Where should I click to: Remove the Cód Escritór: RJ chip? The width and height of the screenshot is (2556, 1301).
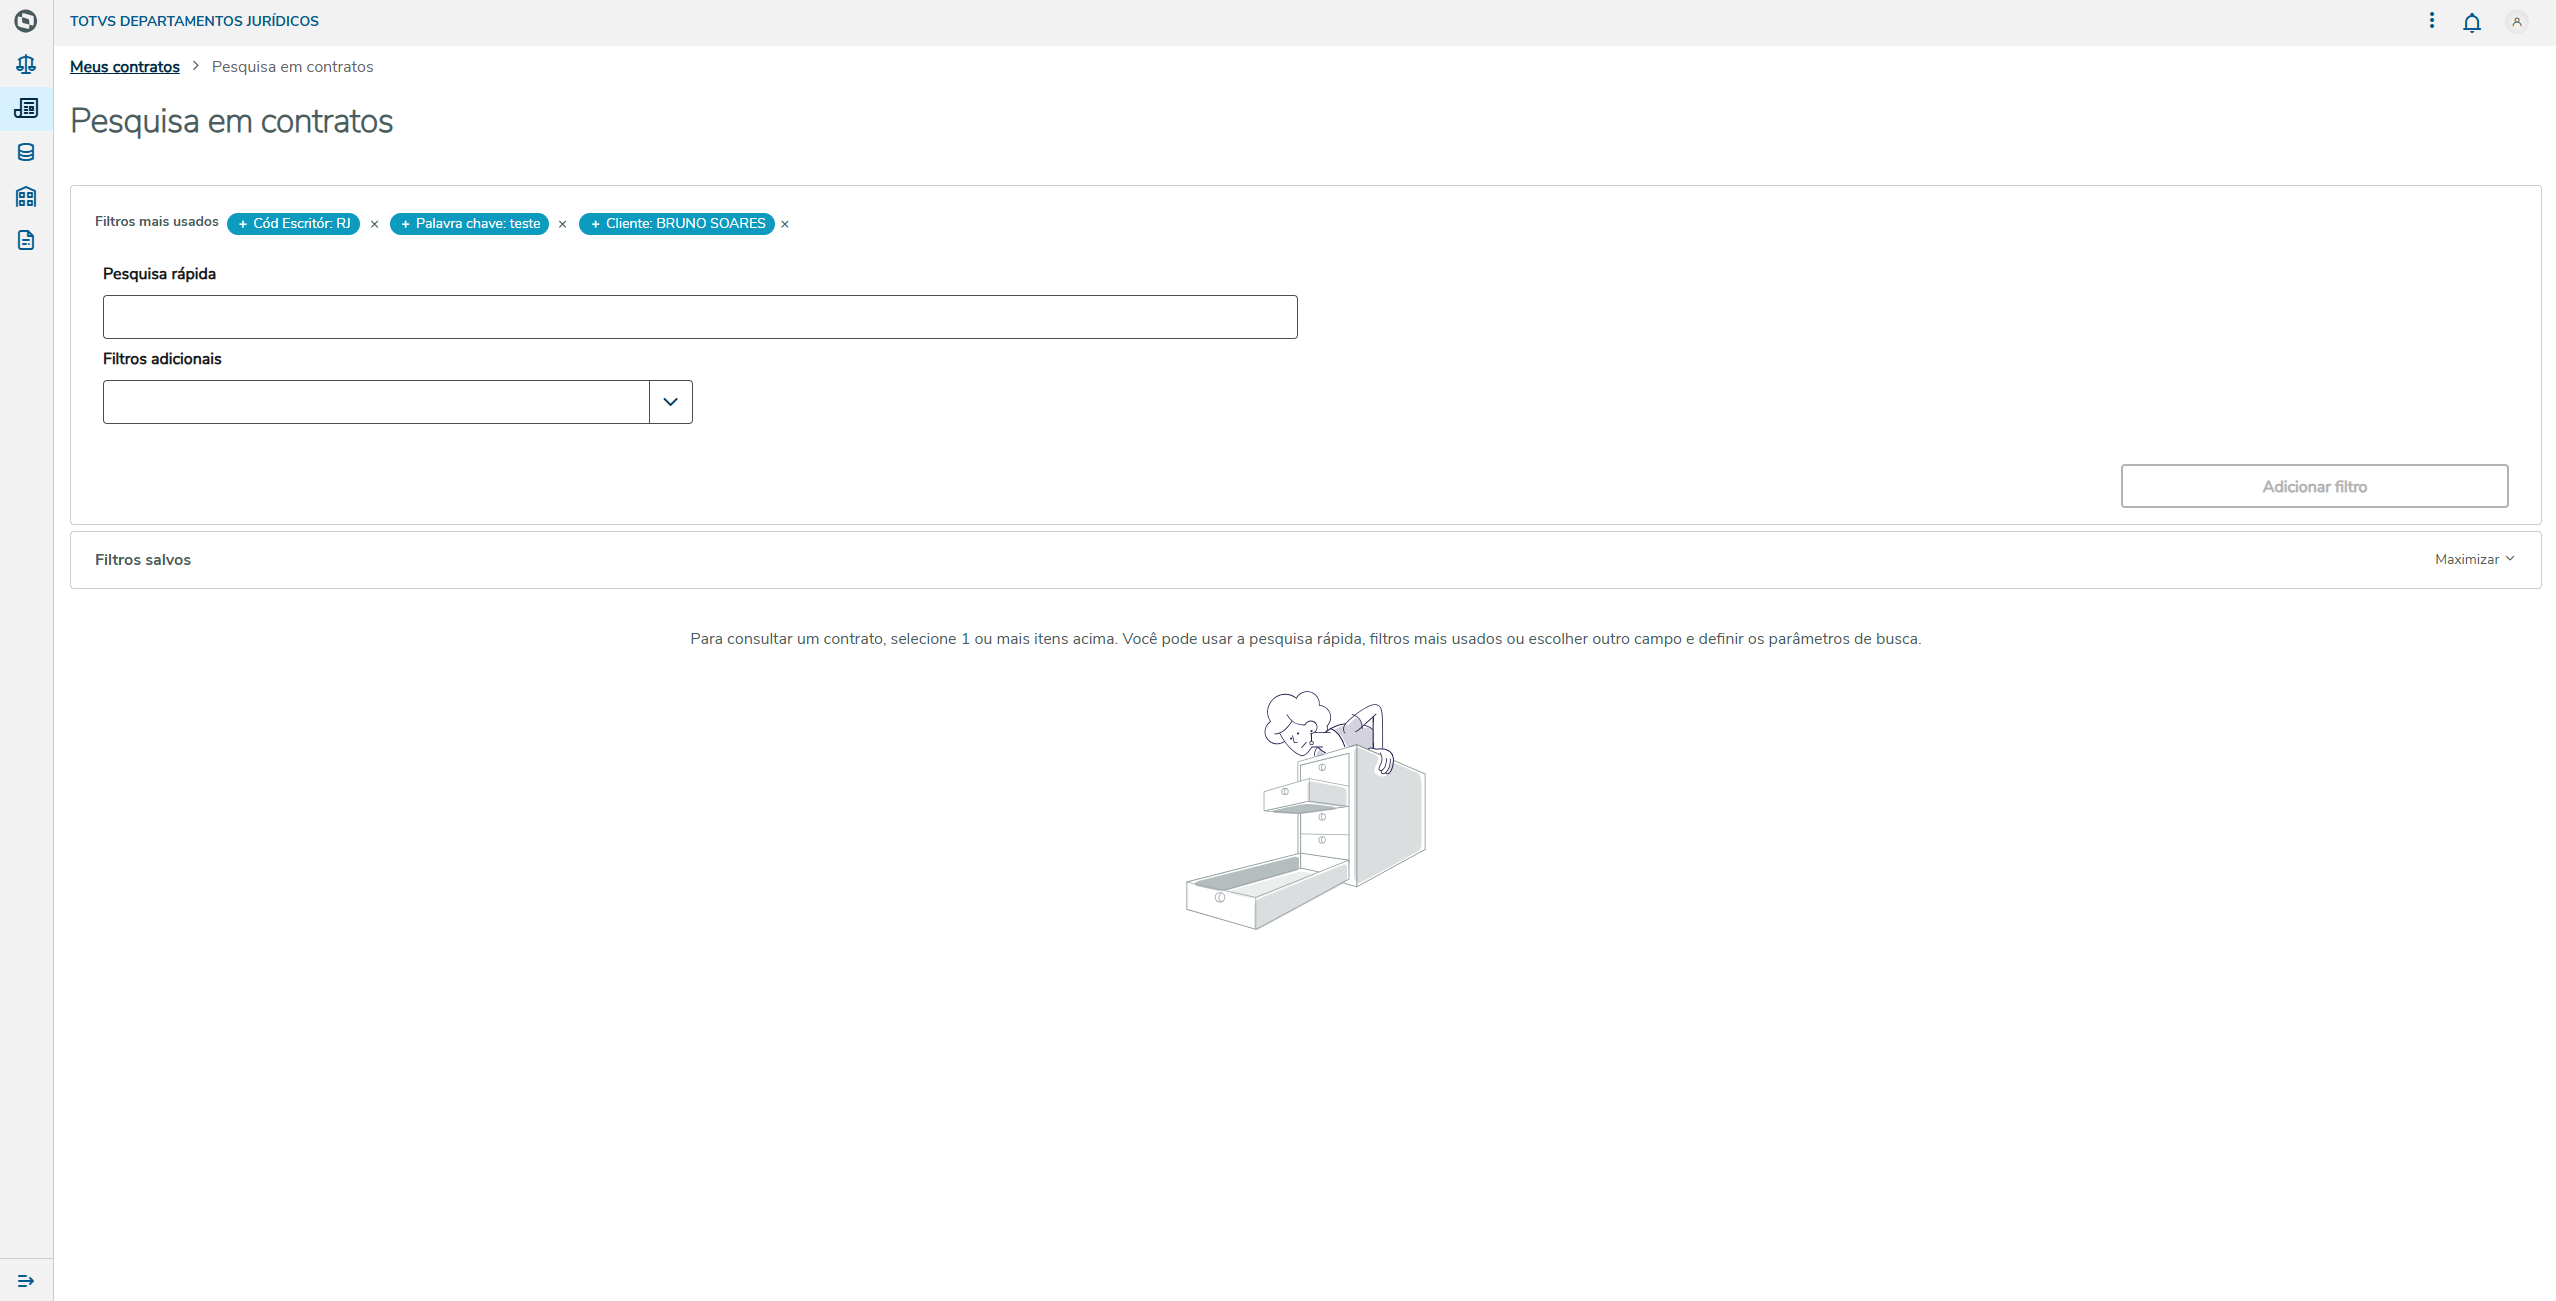point(375,225)
